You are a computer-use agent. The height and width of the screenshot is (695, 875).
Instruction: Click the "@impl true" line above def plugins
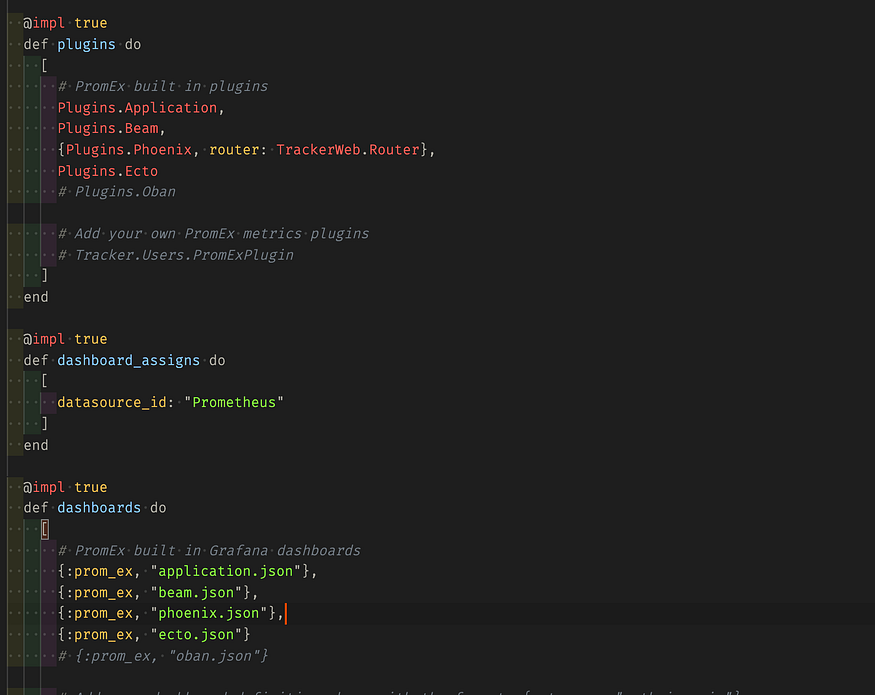[65, 23]
